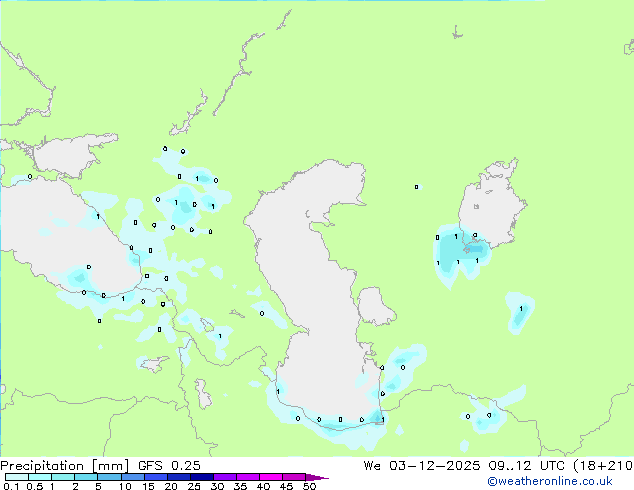Click the legend value label '0.1'

click(11, 486)
